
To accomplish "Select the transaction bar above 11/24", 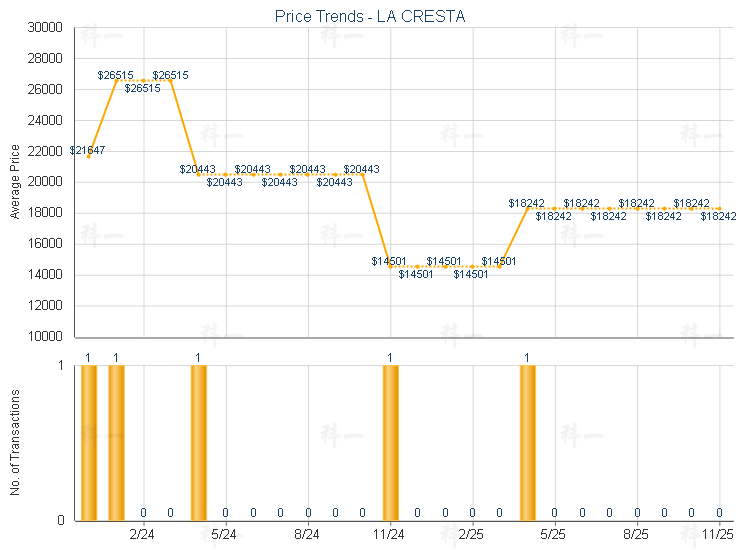I will 390,442.
